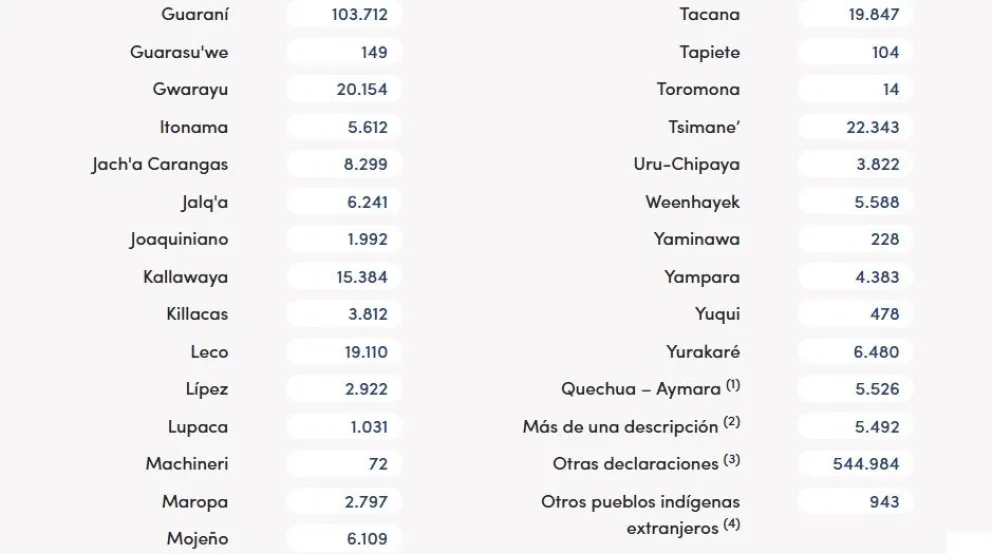
Task: Select the Weenhayek label
Action: (x=693, y=202)
